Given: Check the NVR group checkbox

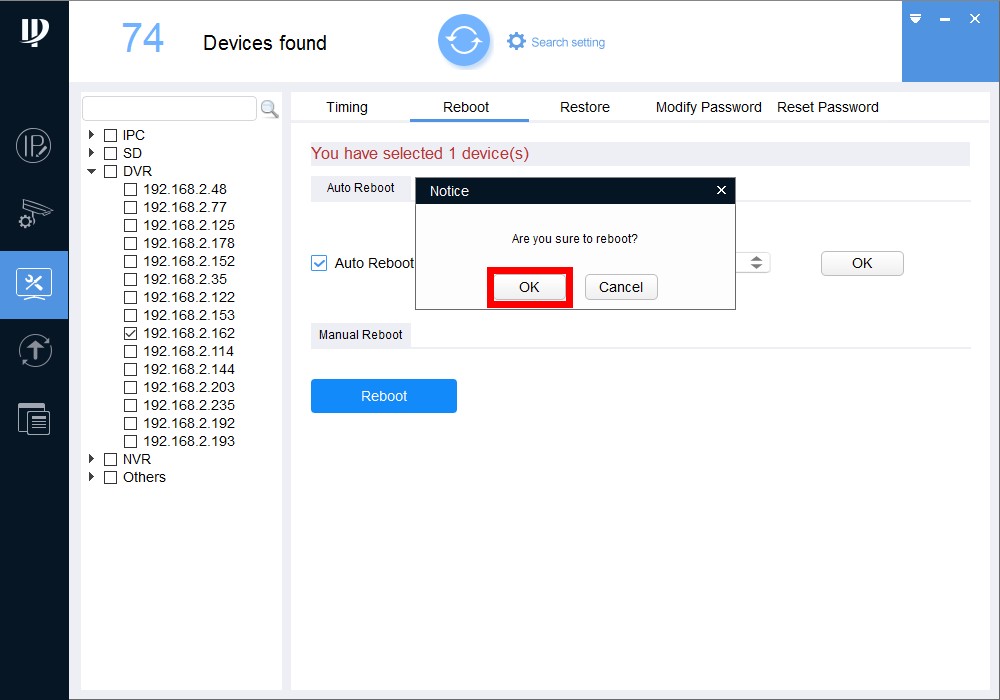Looking at the screenshot, I should [x=110, y=459].
